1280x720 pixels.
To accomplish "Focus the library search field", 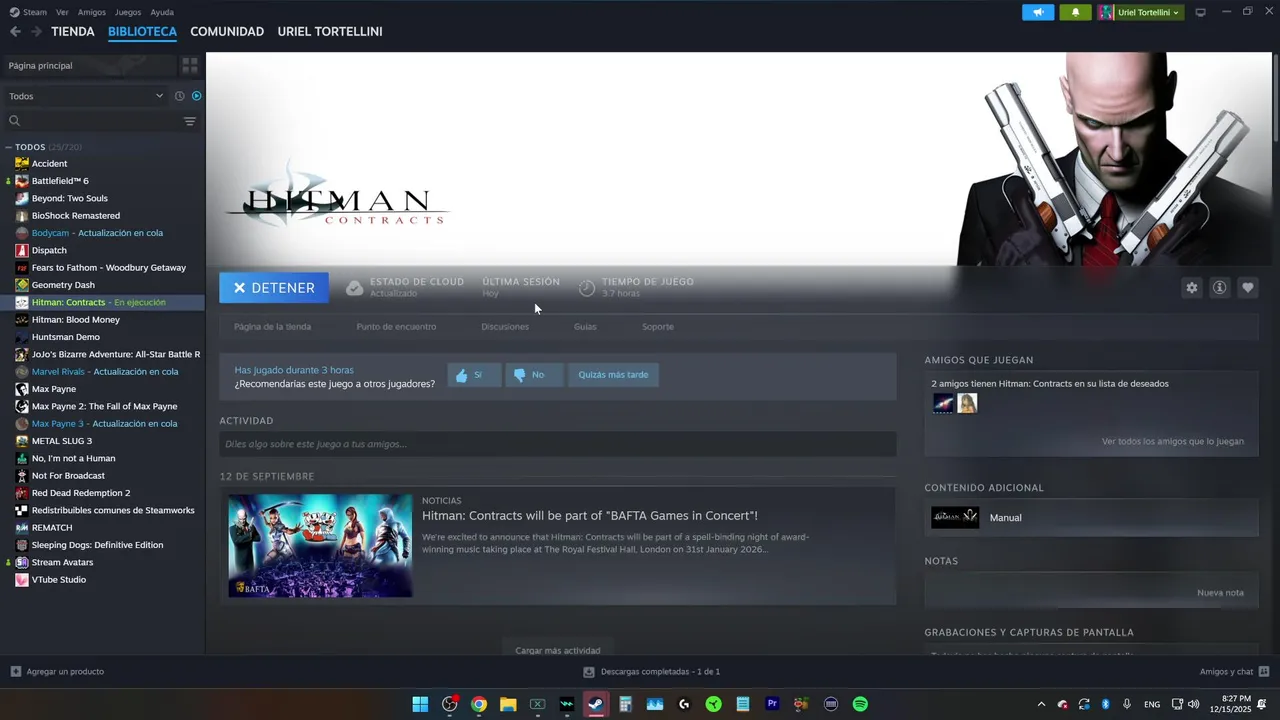I will pos(92,121).
